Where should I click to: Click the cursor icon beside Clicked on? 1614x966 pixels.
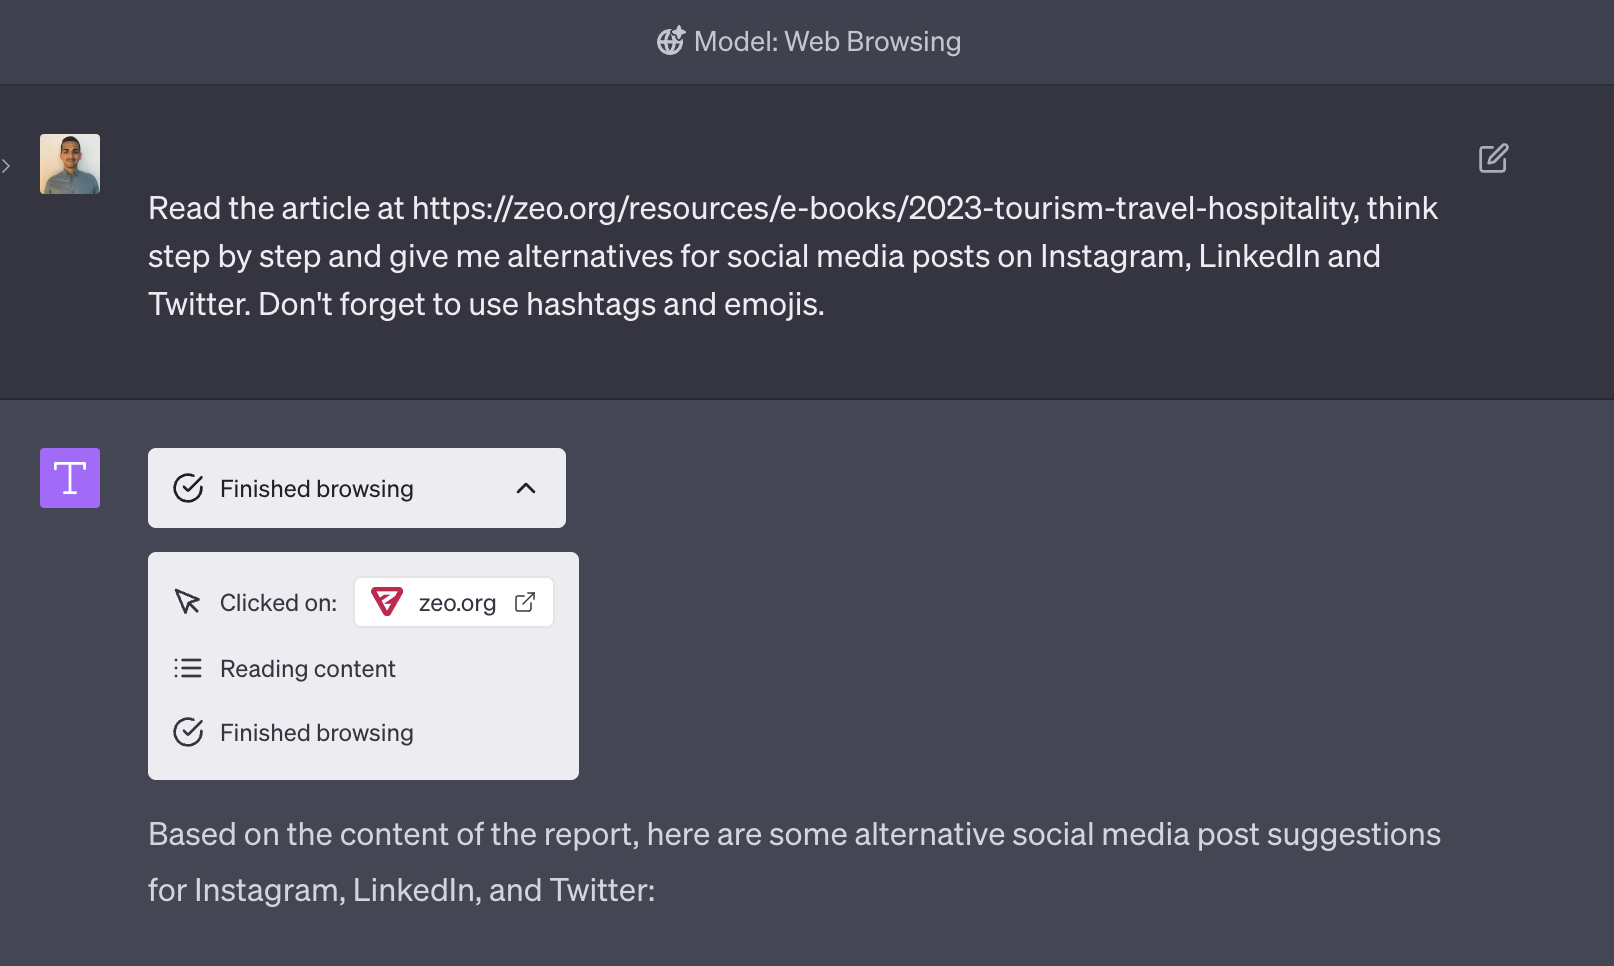click(187, 602)
